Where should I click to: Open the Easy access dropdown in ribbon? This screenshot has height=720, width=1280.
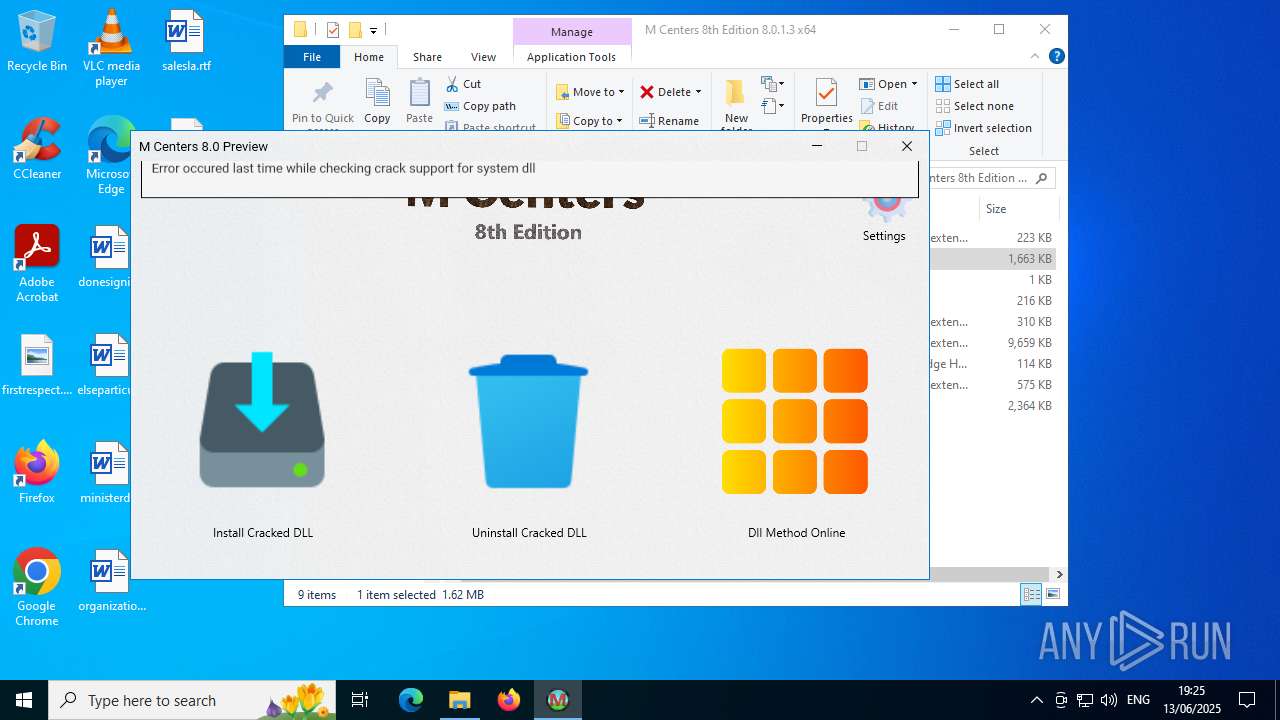773,105
